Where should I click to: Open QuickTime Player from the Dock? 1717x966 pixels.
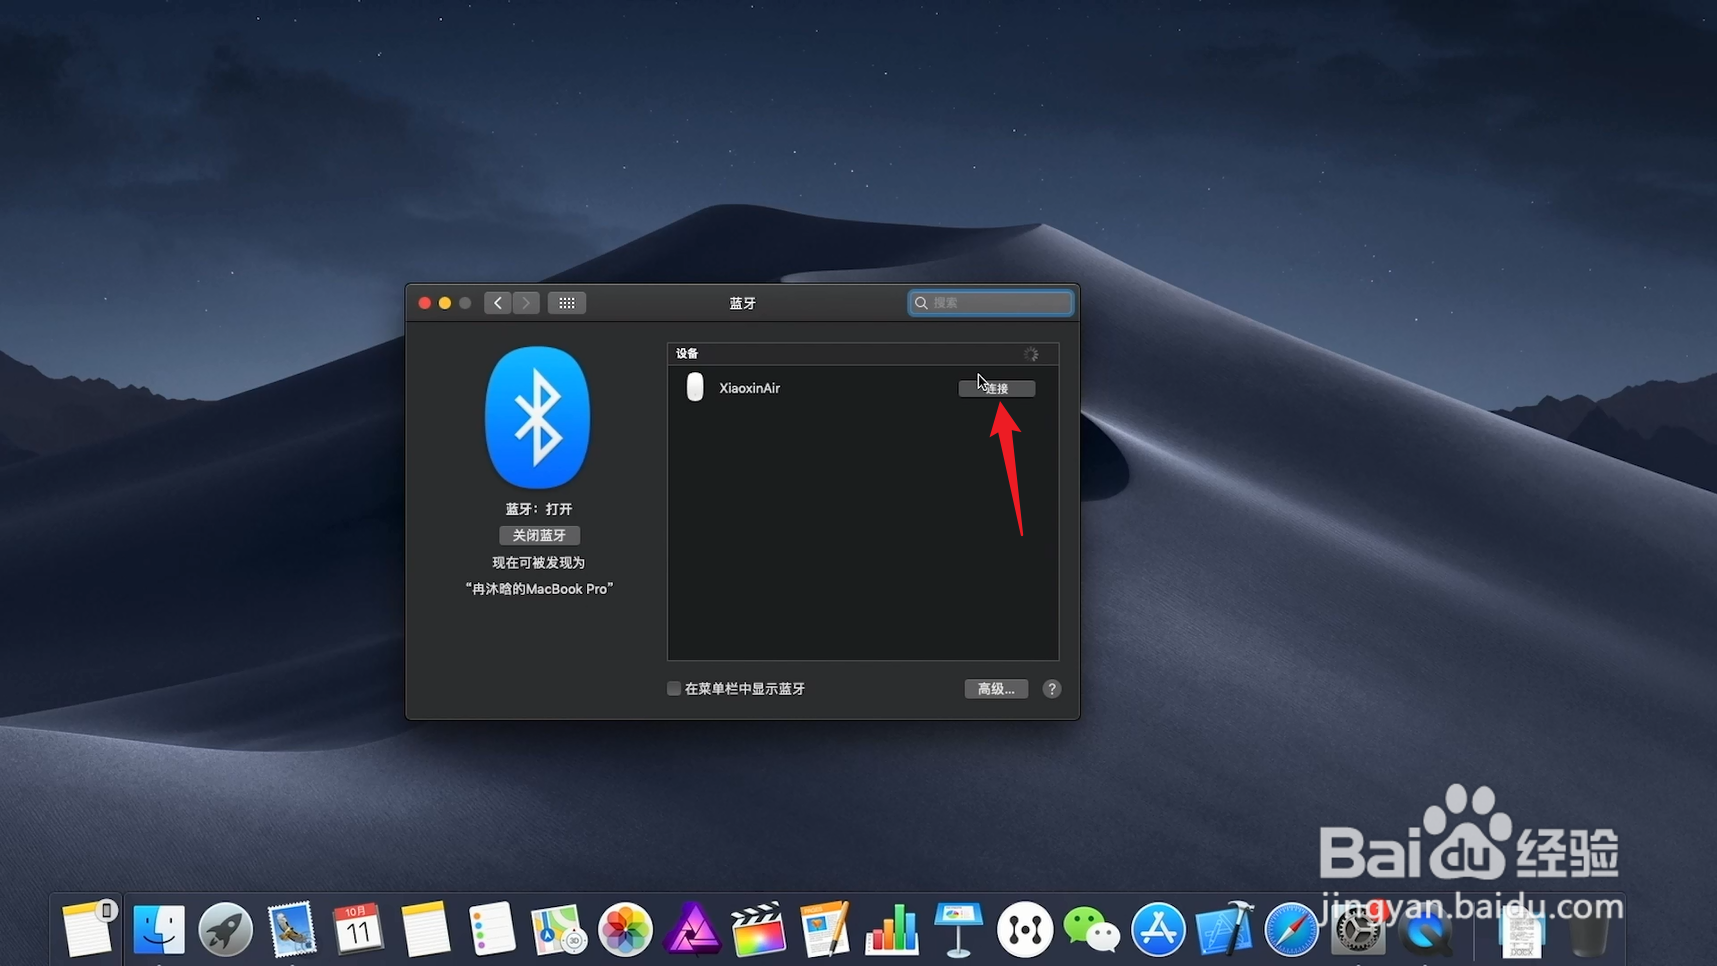pos(1425,932)
